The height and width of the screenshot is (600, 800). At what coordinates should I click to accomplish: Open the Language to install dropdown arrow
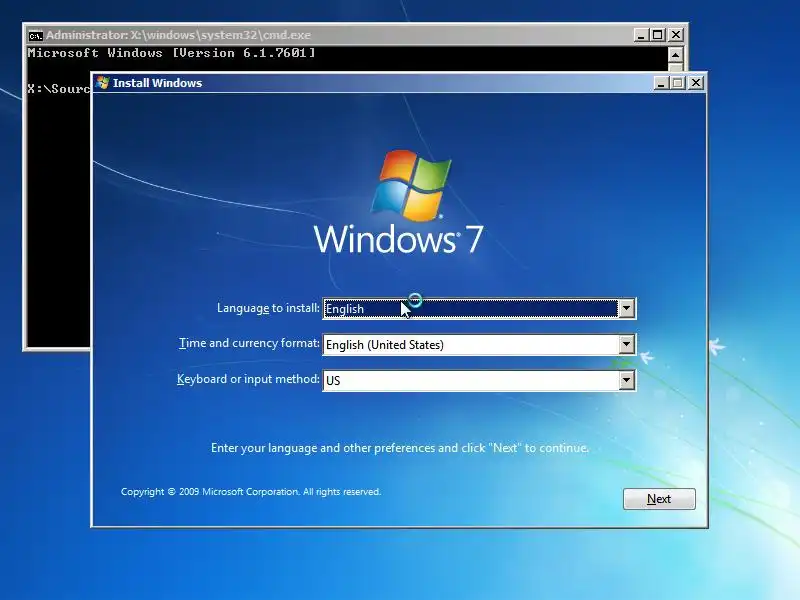click(x=627, y=308)
